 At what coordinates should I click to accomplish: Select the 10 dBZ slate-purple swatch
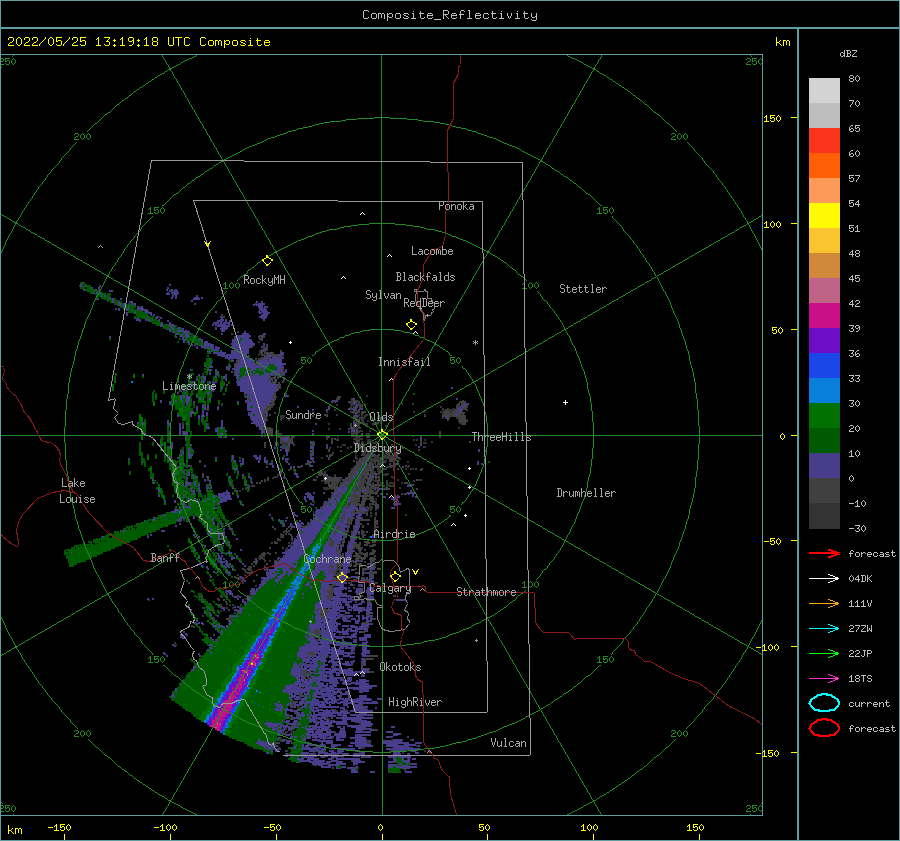824,466
